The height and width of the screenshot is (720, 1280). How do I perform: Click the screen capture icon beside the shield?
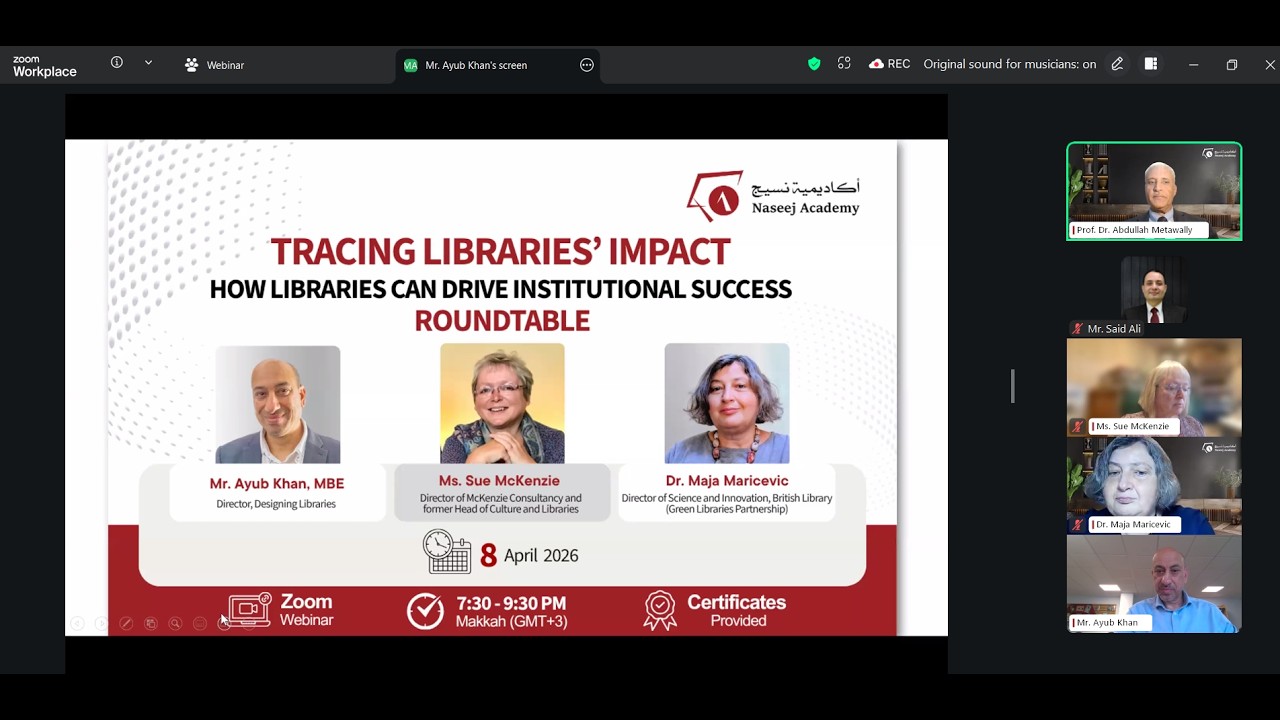[844, 64]
